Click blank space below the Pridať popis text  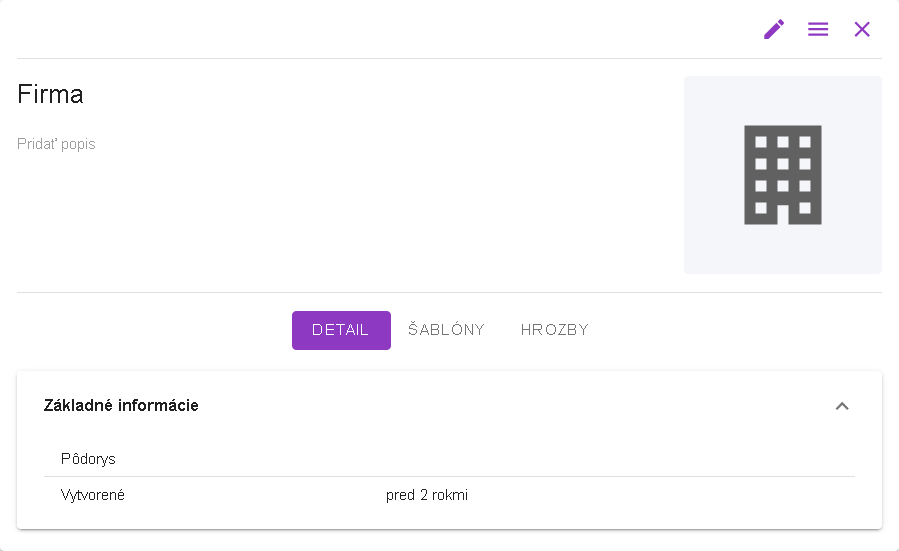200,220
